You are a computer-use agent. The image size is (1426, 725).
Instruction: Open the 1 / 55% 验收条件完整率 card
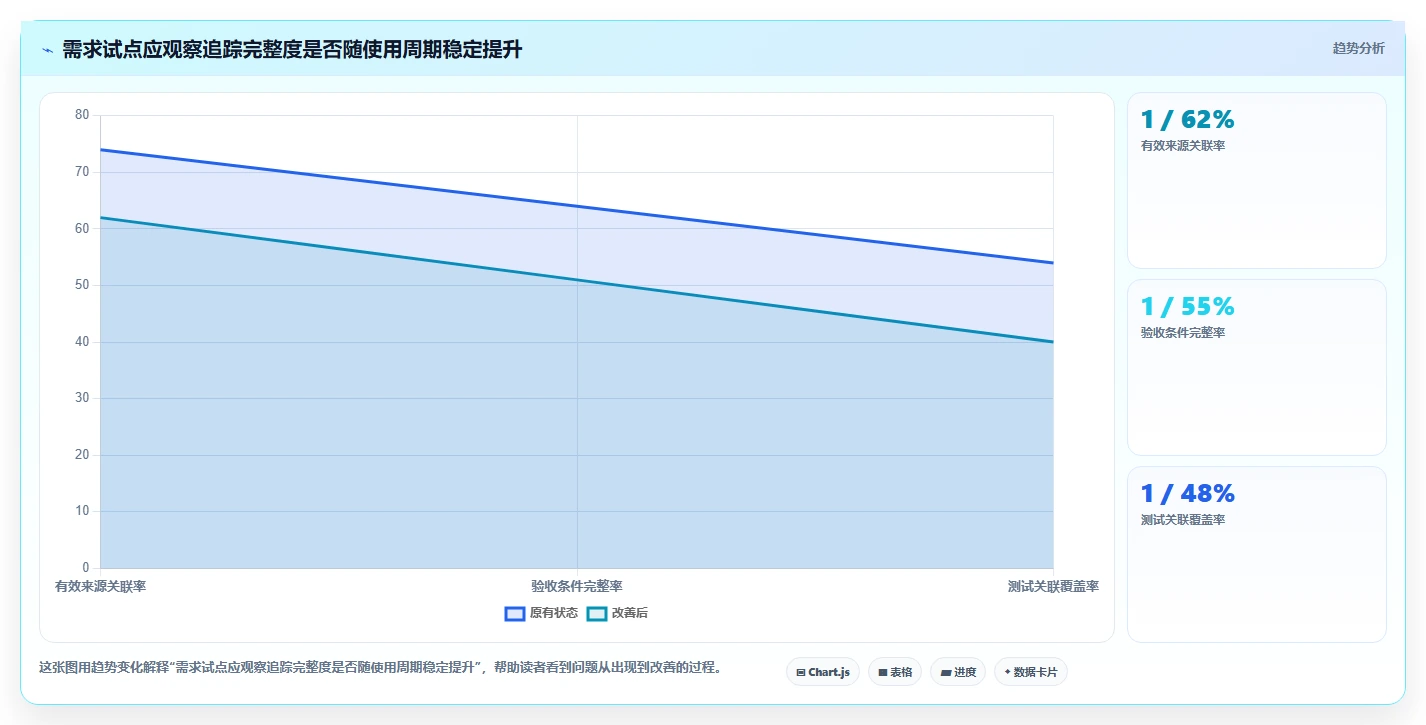pos(1256,367)
